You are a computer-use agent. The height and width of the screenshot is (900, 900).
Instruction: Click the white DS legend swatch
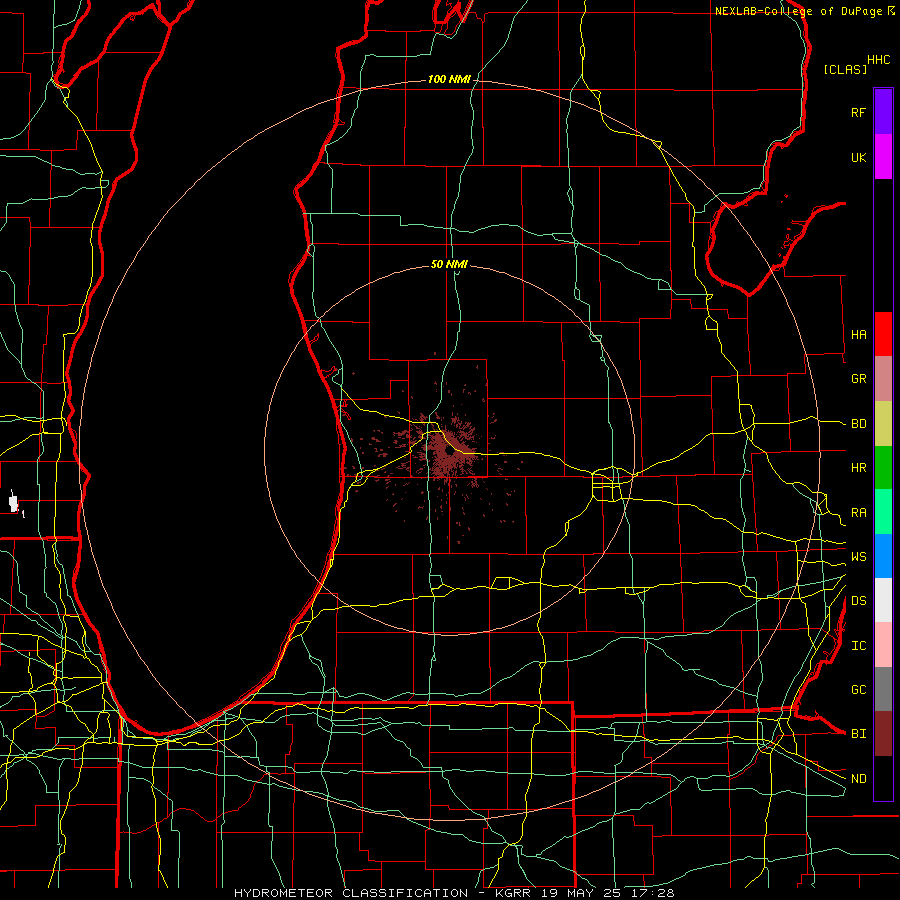pos(883,600)
